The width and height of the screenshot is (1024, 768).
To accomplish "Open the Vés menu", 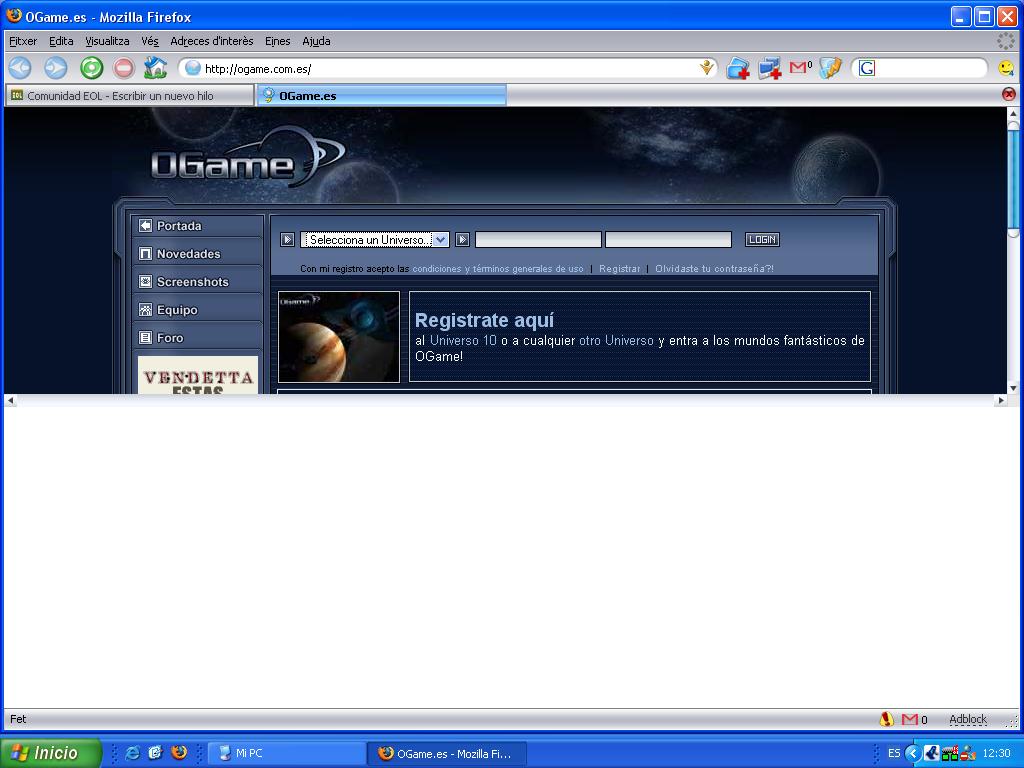I will click(x=150, y=41).
